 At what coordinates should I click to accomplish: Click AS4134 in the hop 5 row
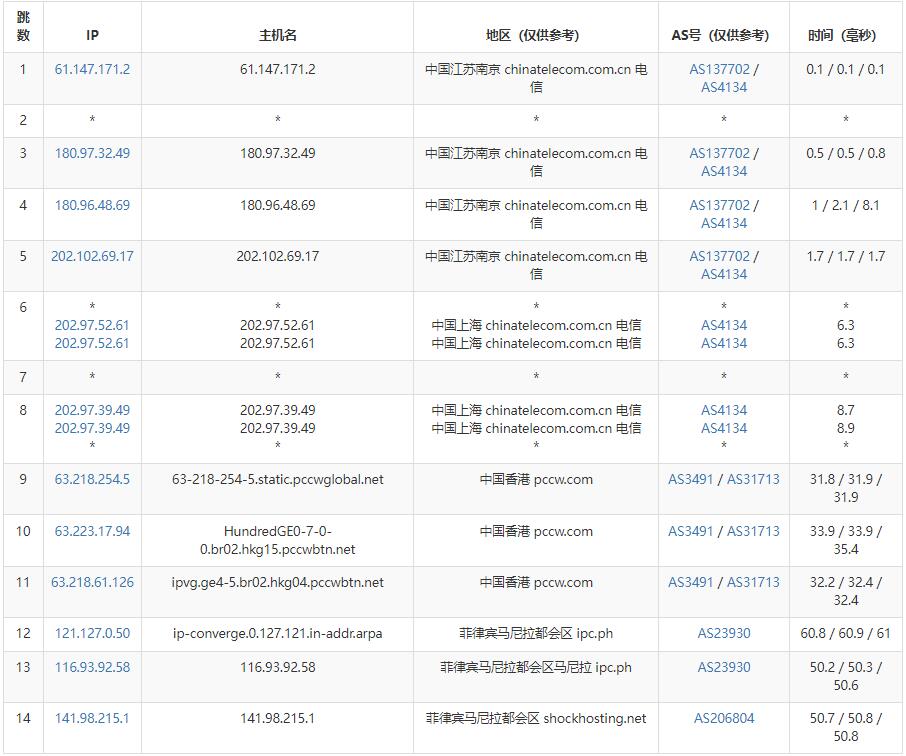(x=724, y=274)
